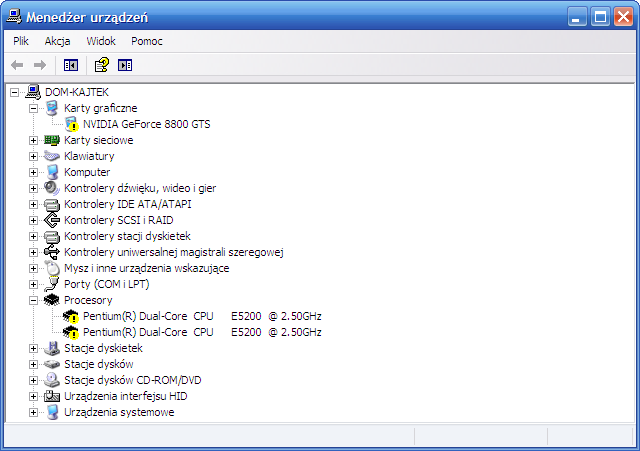The image size is (640, 451).
Task: Select the Procesory label
Action: pyautogui.click(x=88, y=300)
